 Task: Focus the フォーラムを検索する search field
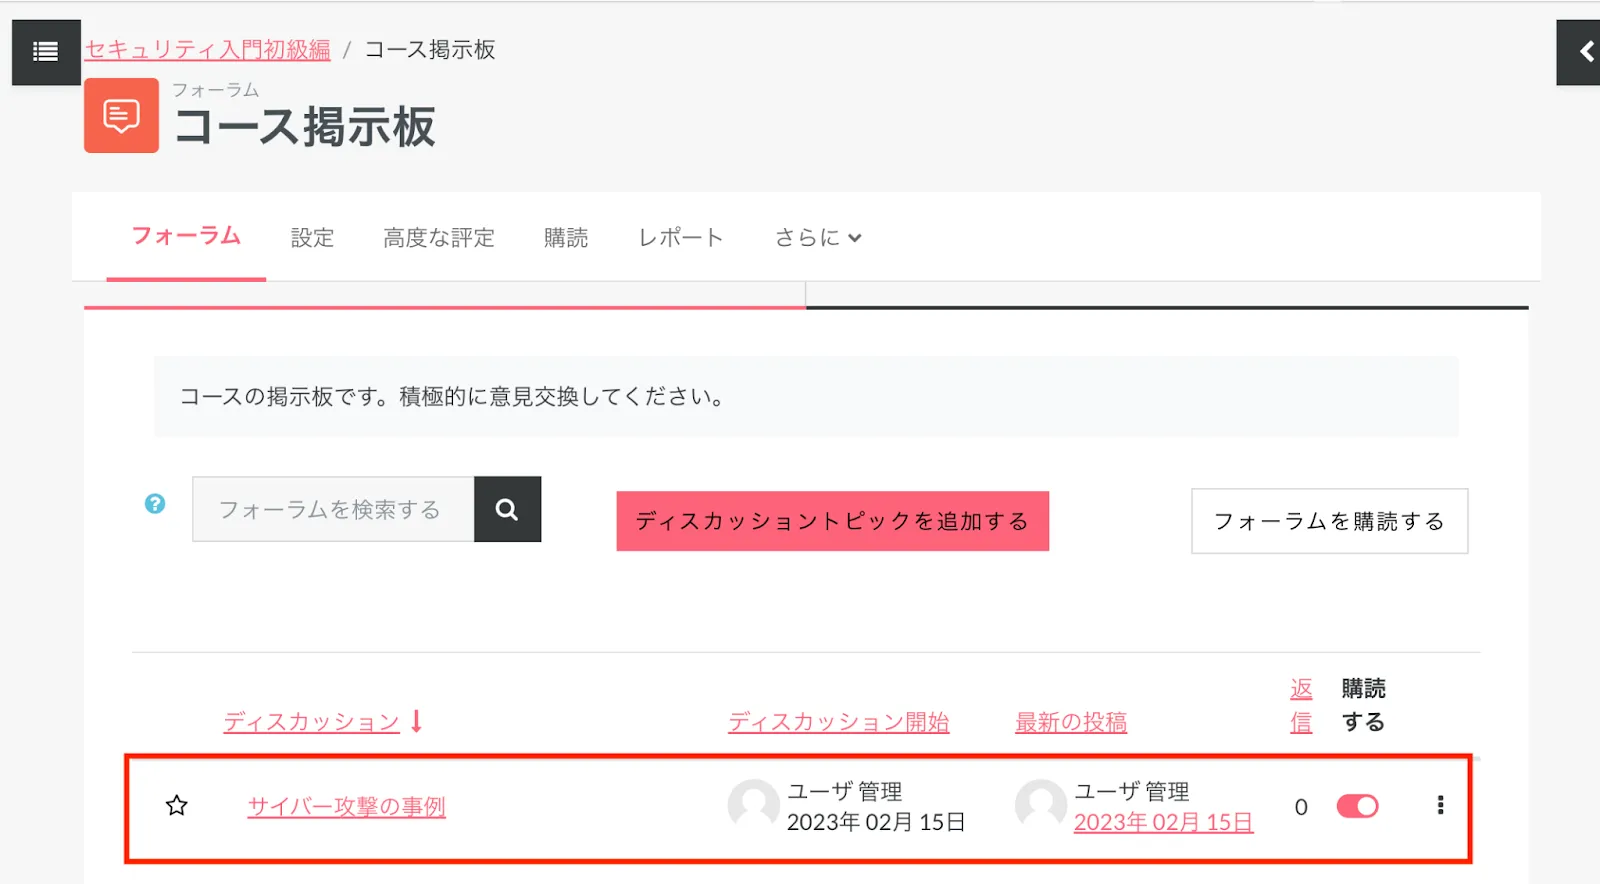pyautogui.click(x=333, y=510)
